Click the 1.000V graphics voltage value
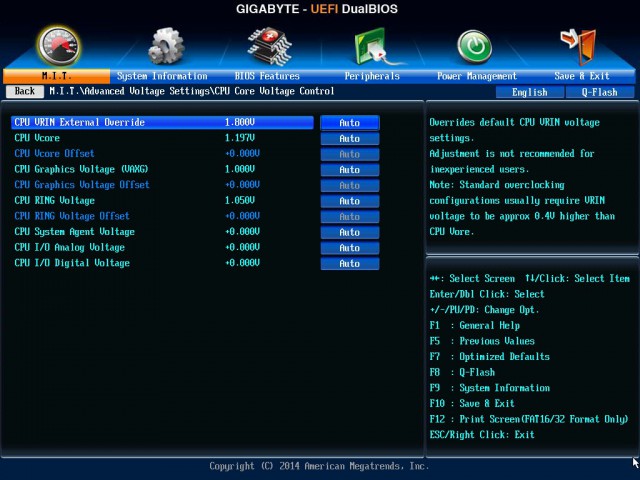Image resolution: width=640 pixels, height=480 pixels. [x=240, y=169]
